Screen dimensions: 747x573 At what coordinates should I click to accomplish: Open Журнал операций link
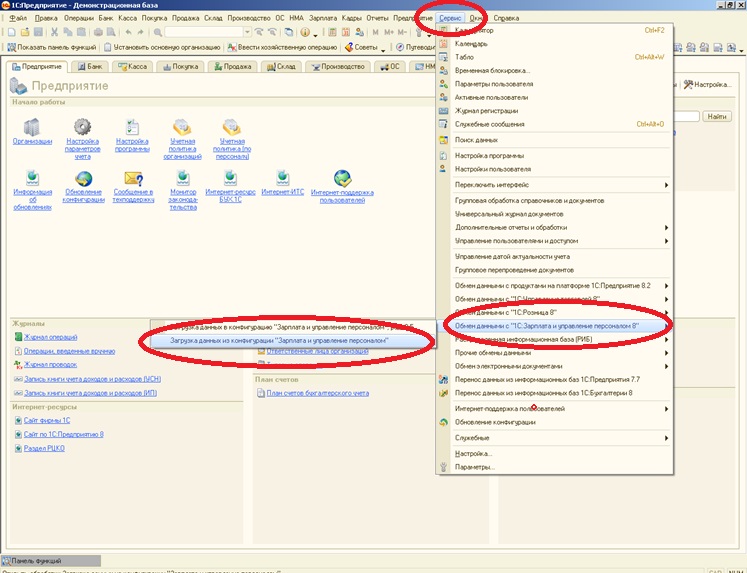point(50,337)
